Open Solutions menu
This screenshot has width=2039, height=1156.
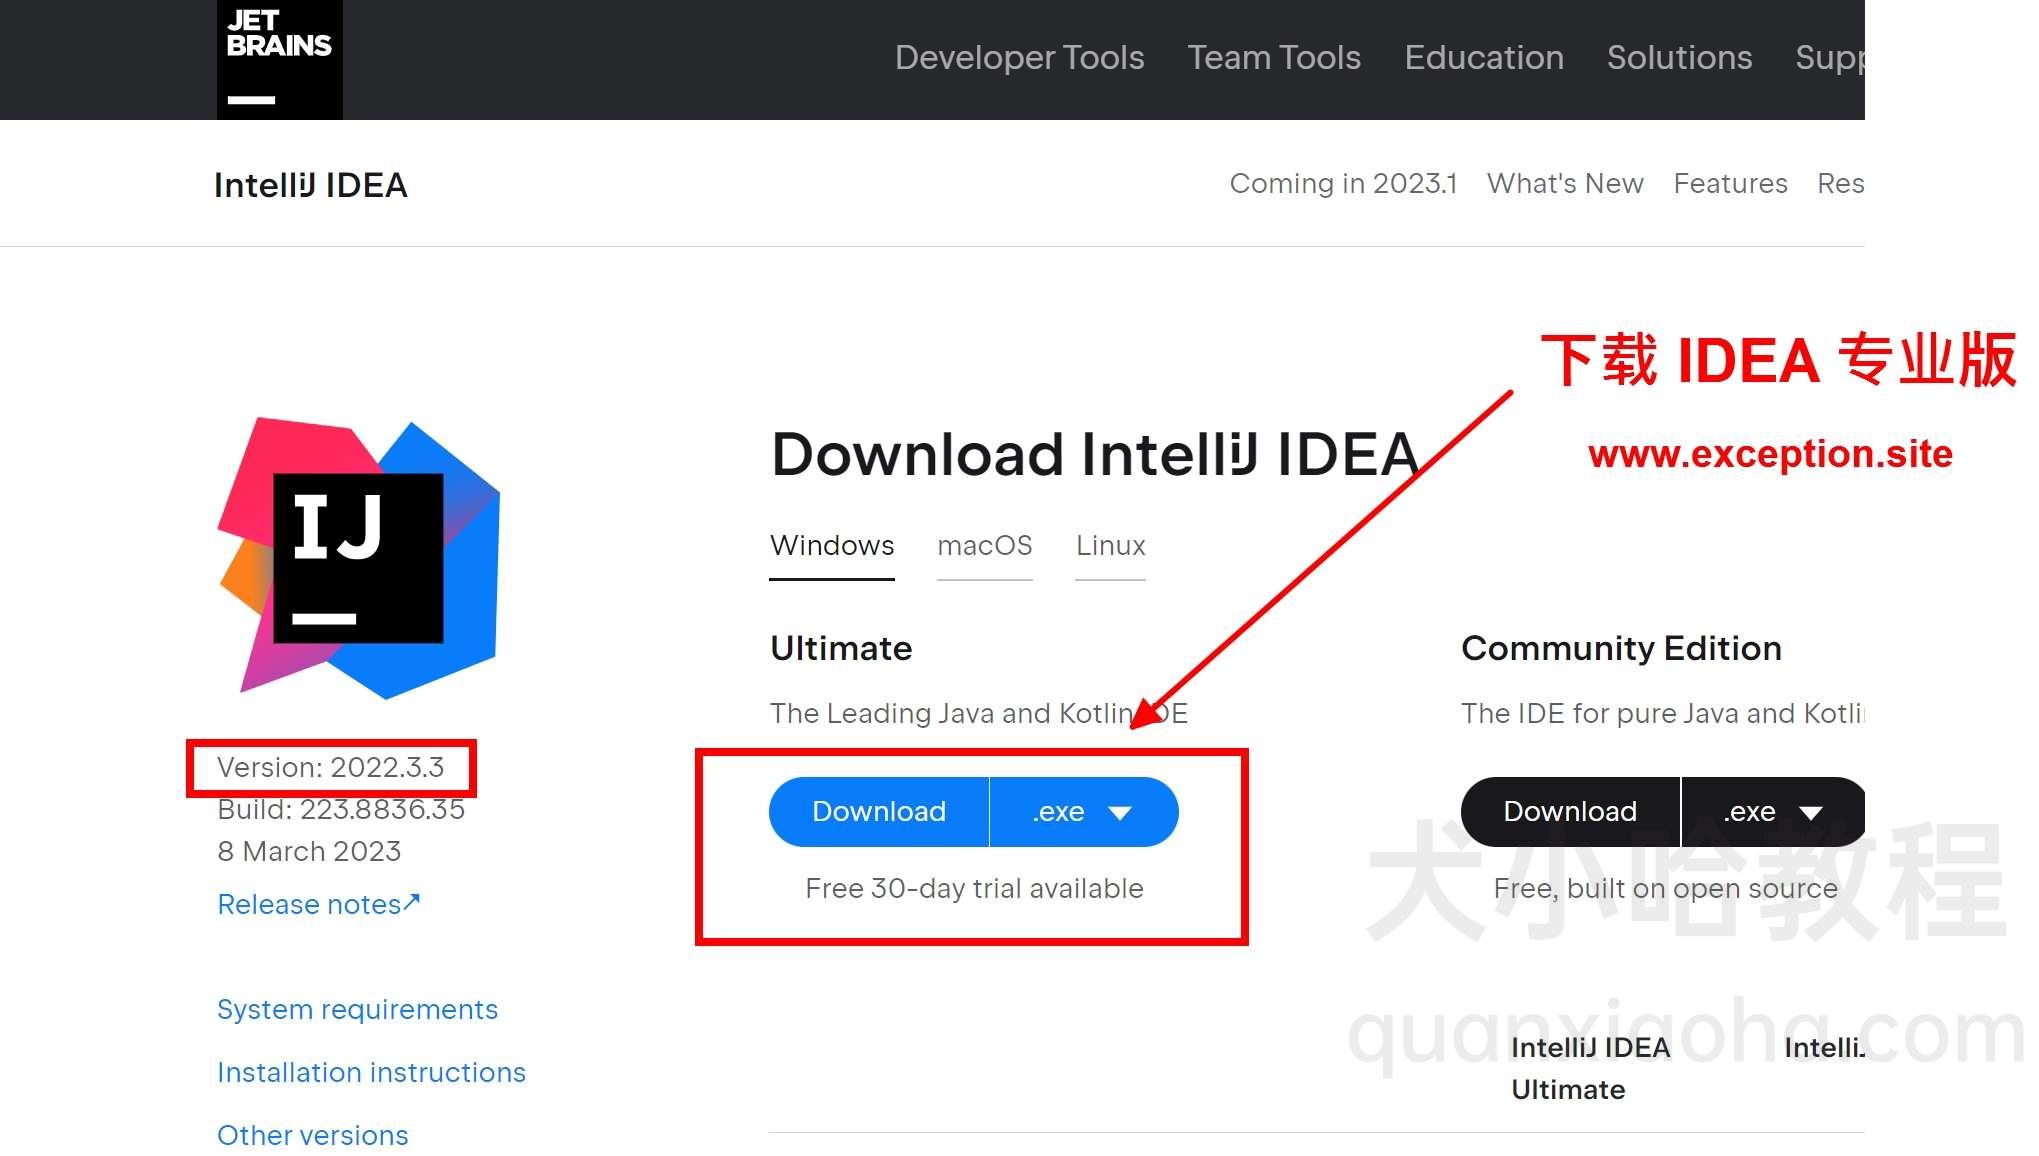tap(1679, 58)
